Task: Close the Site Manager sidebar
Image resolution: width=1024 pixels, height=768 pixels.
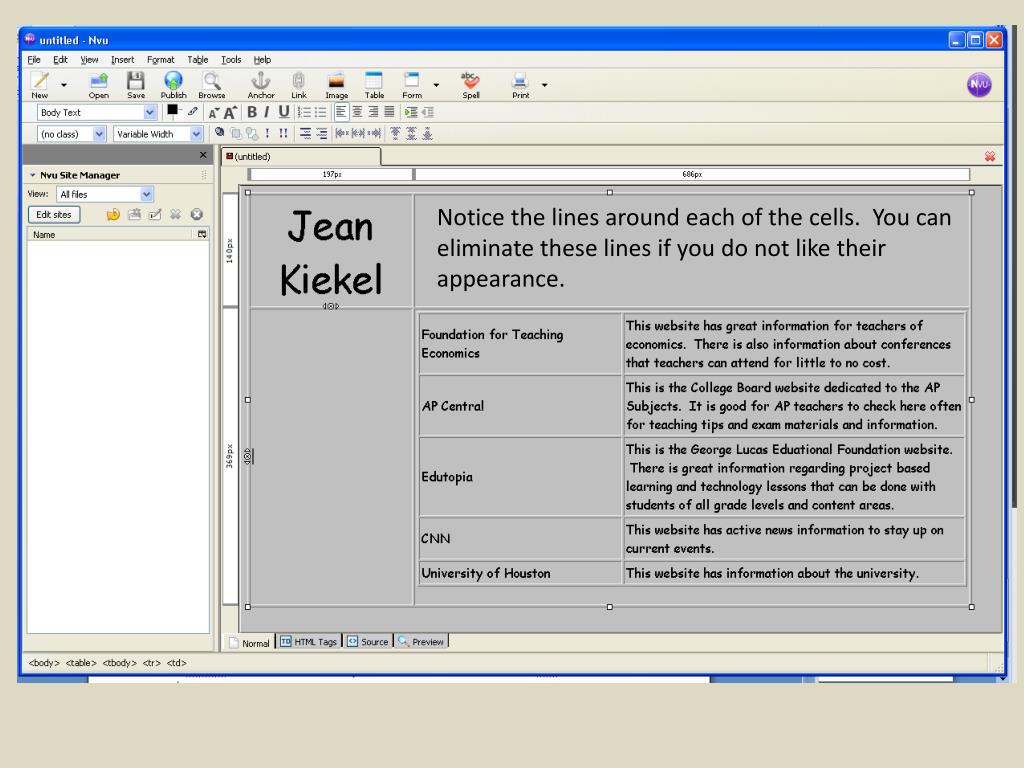Action: [x=203, y=155]
